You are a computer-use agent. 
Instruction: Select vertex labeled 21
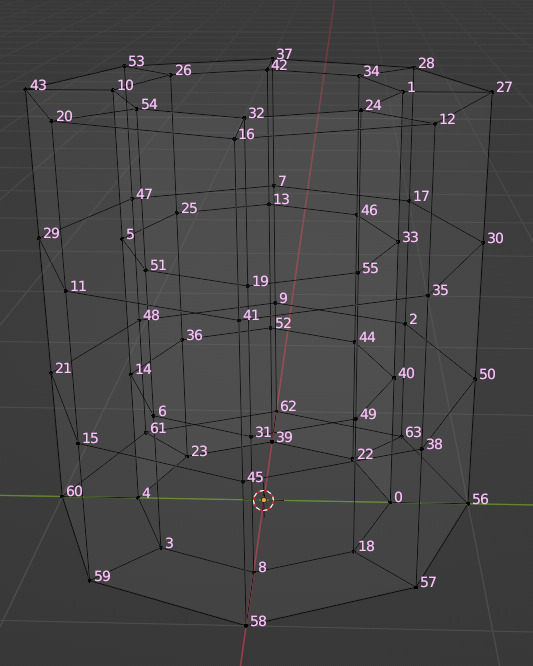[x=51, y=373]
